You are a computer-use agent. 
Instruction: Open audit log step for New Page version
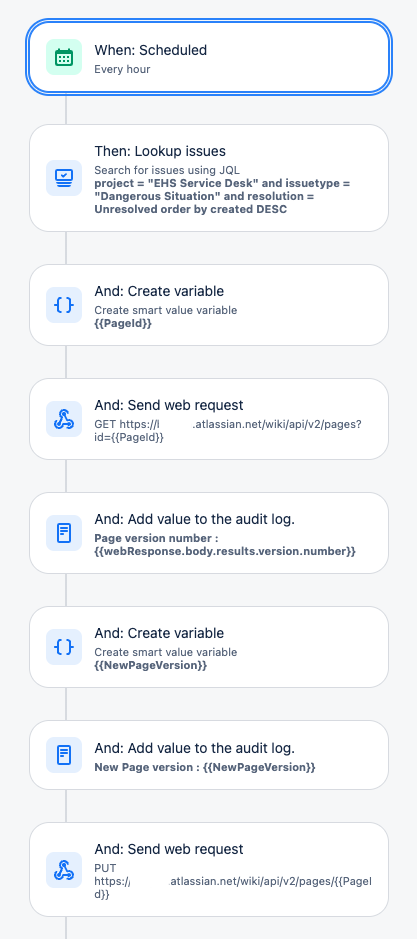coord(208,755)
